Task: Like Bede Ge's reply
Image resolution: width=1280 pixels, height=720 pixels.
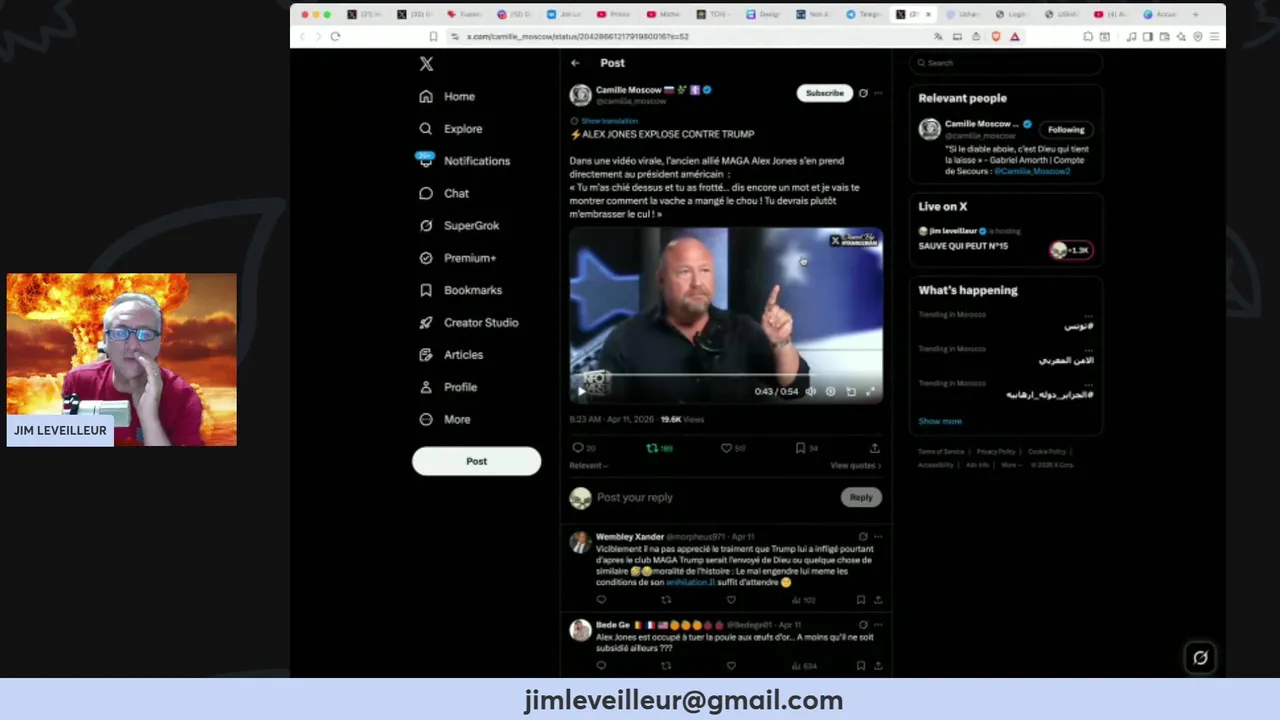Action: point(731,666)
